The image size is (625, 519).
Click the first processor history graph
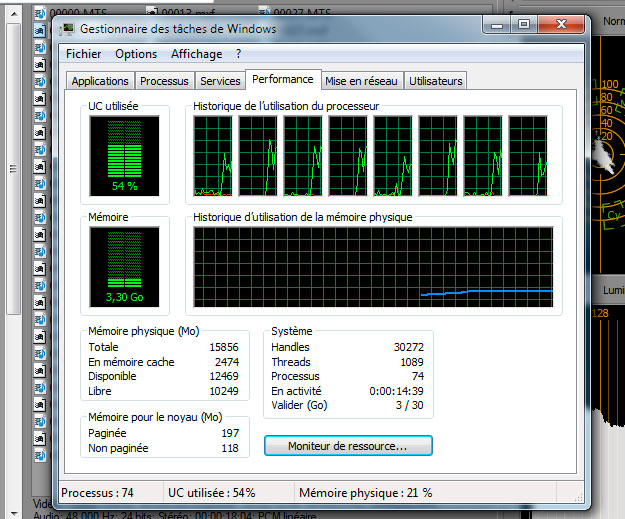pyautogui.click(x=213, y=156)
